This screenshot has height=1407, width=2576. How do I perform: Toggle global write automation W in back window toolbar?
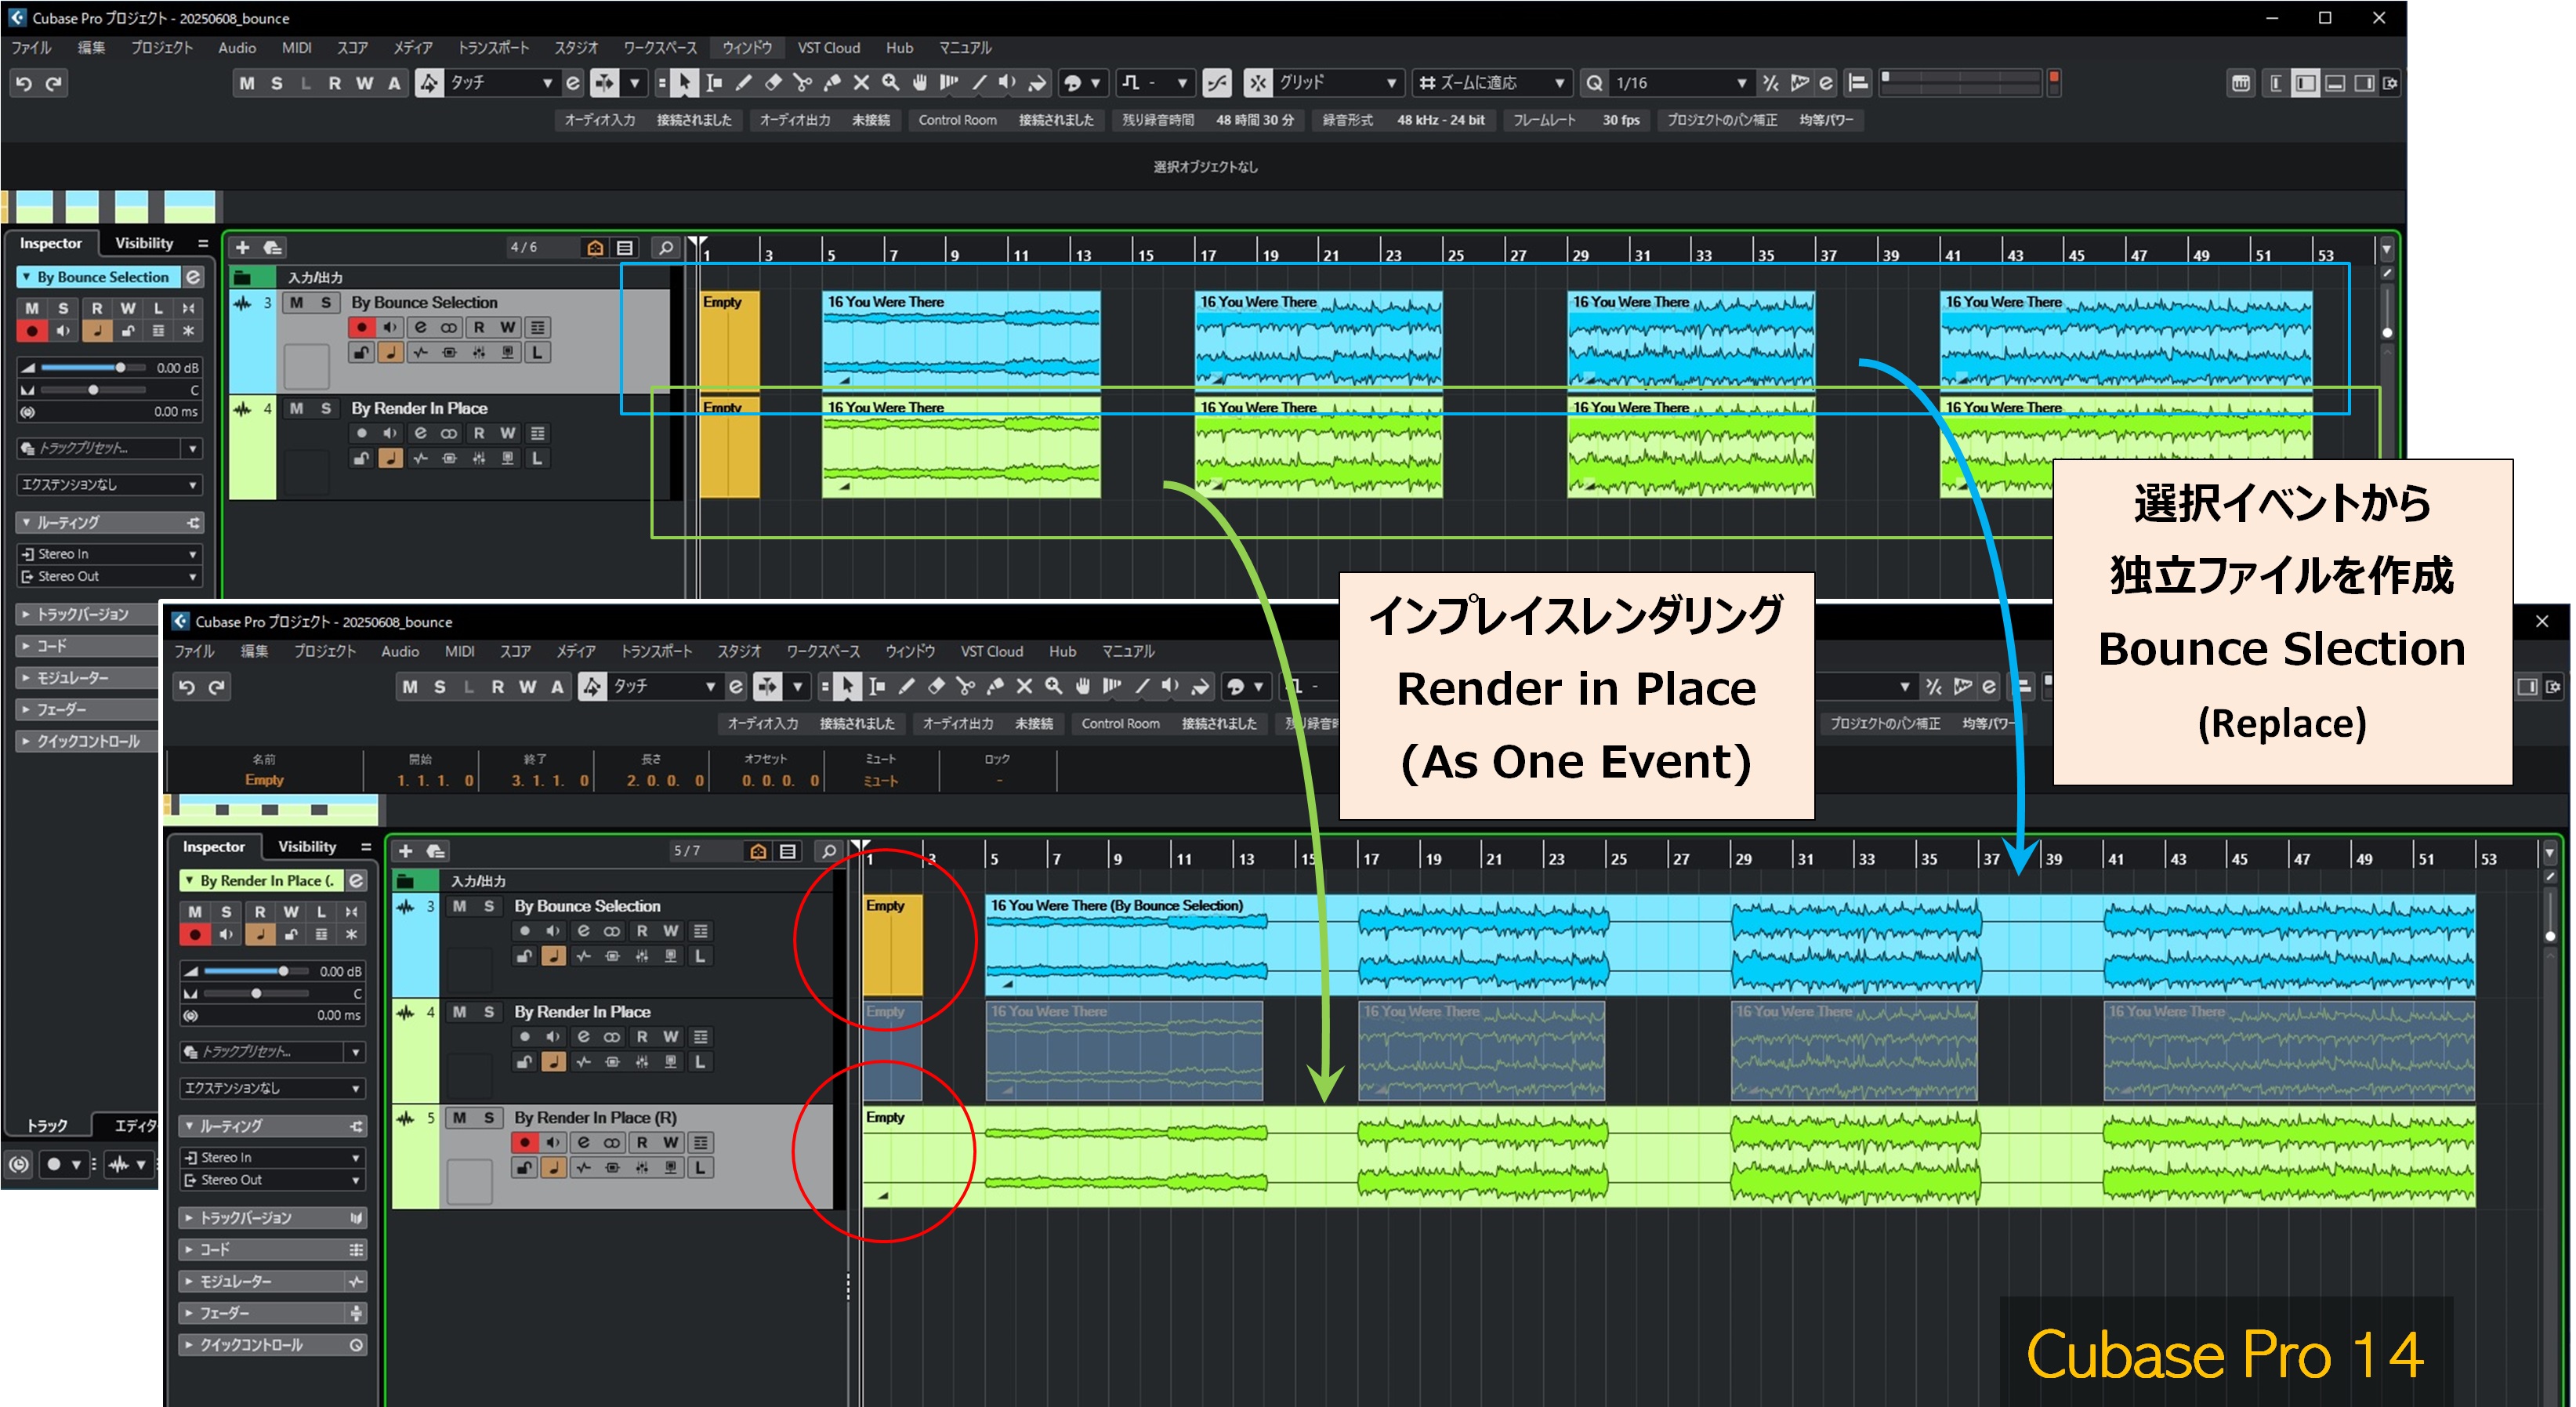click(364, 83)
